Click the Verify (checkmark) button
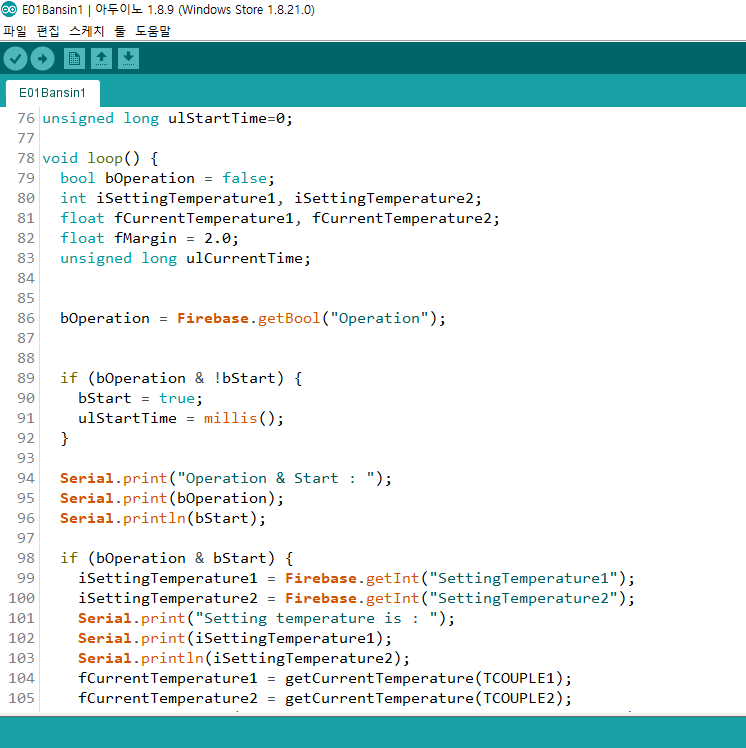The image size is (746, 748). 16,59
